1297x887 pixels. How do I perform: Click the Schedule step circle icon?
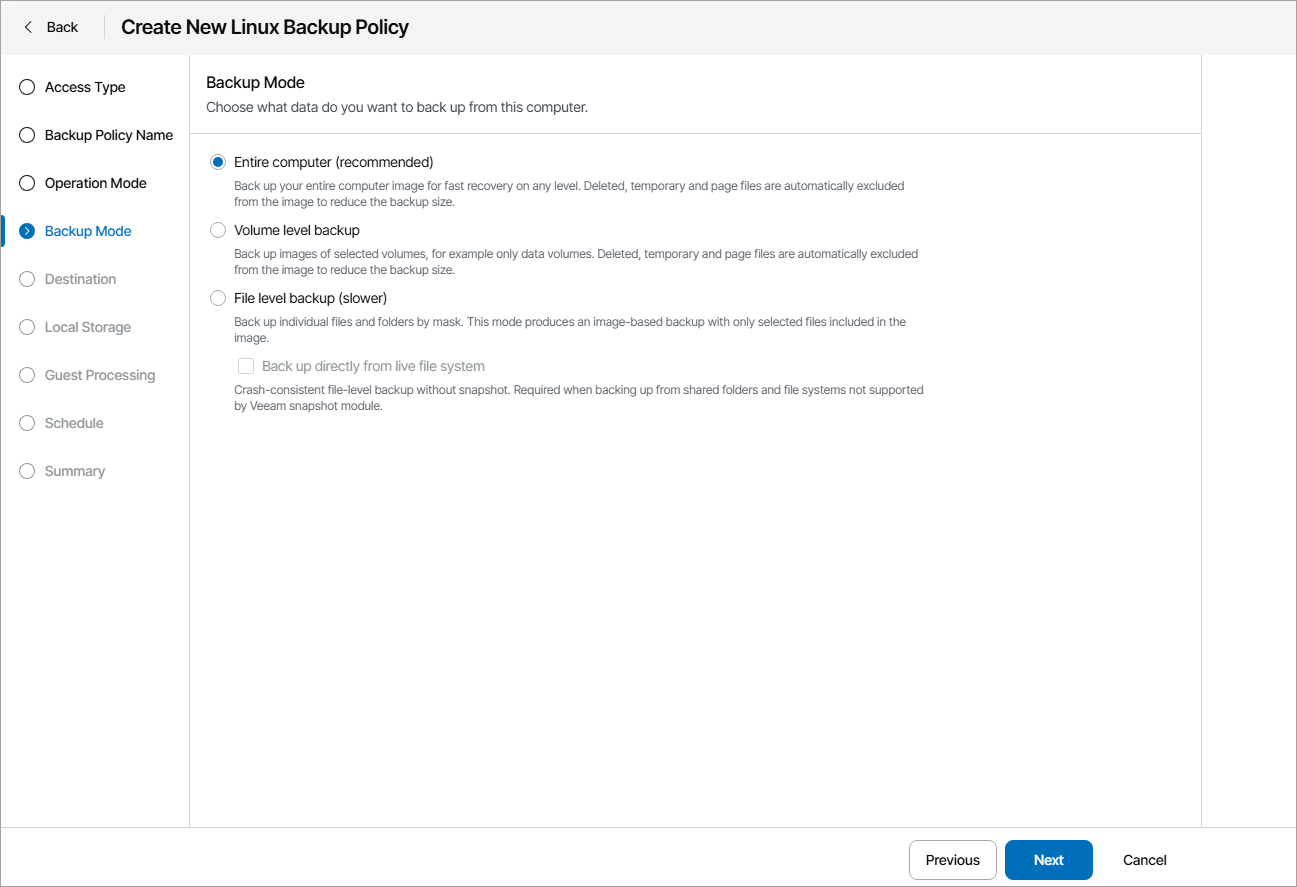pyautogui.click(x=27, y=423)
